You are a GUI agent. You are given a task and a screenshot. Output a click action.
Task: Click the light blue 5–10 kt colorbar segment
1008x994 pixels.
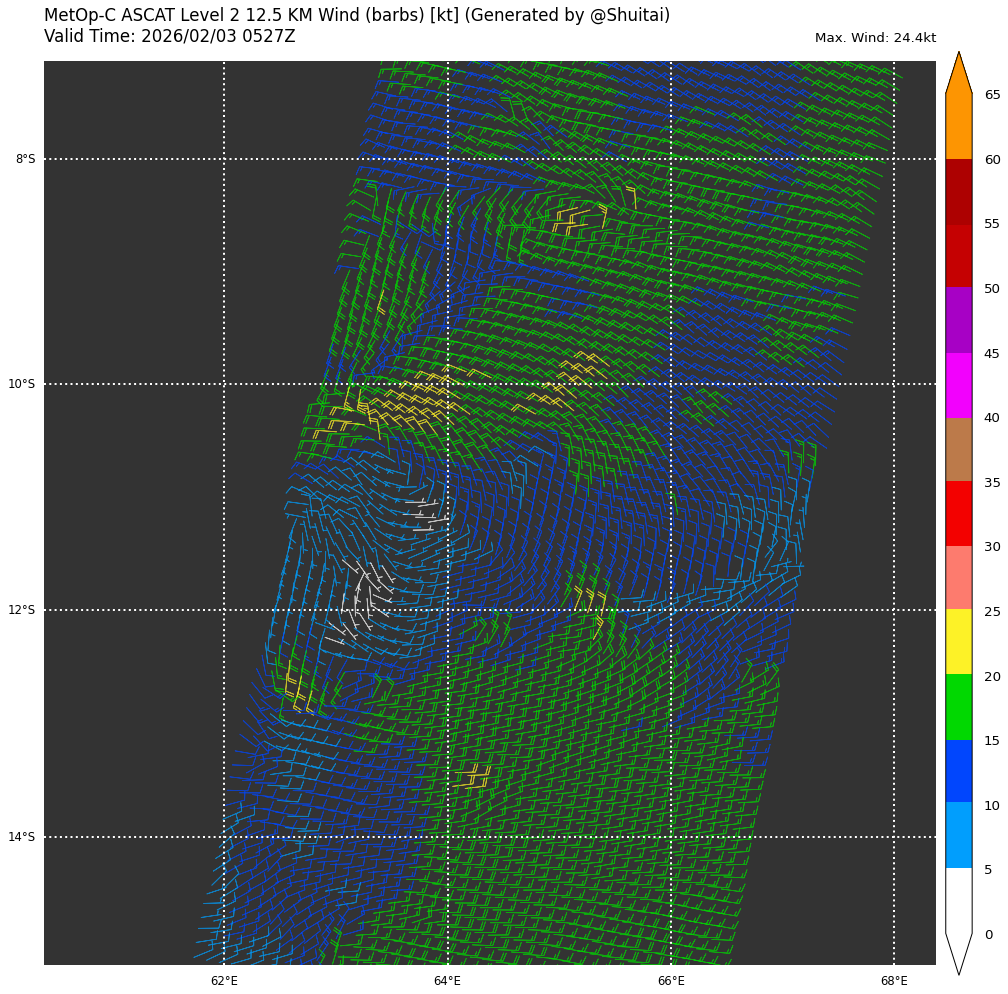click(x=958, y=835)
